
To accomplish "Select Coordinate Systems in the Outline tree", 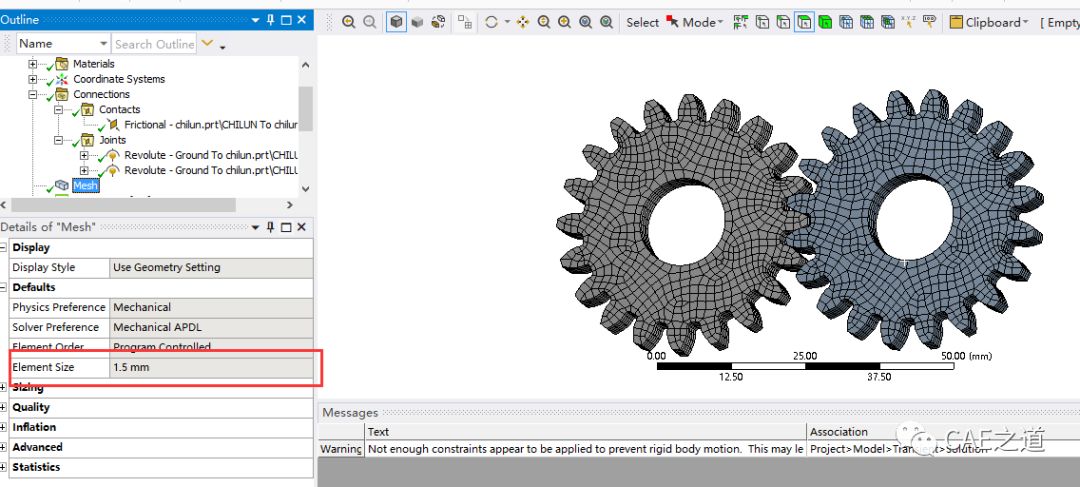I will pyautogui.click(x=119, y=79).
